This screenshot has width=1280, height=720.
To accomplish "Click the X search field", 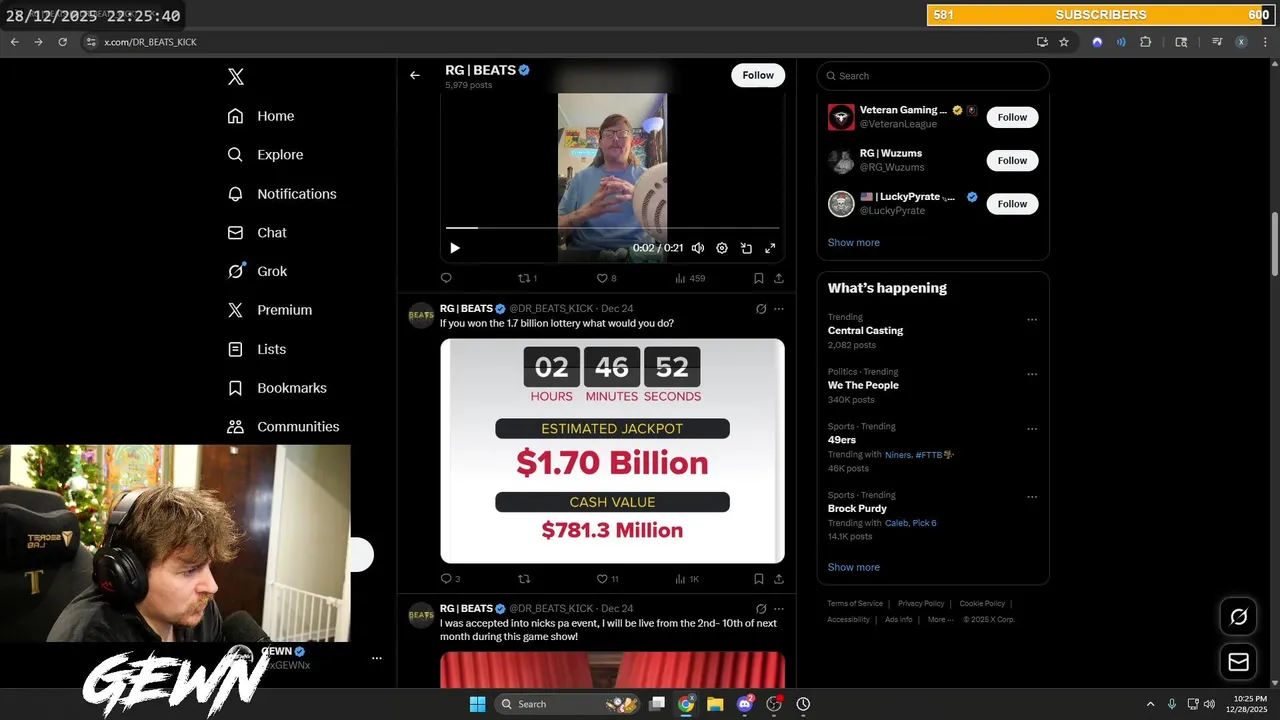I will (933, 76).
